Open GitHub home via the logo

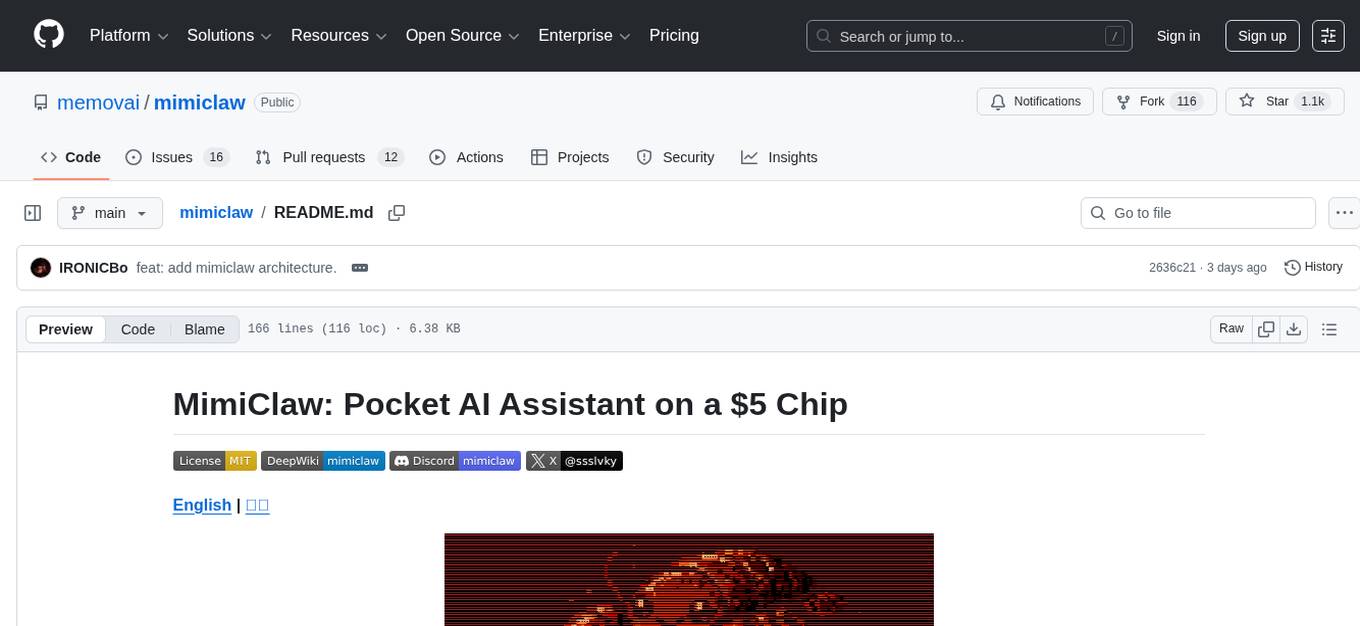48,35
